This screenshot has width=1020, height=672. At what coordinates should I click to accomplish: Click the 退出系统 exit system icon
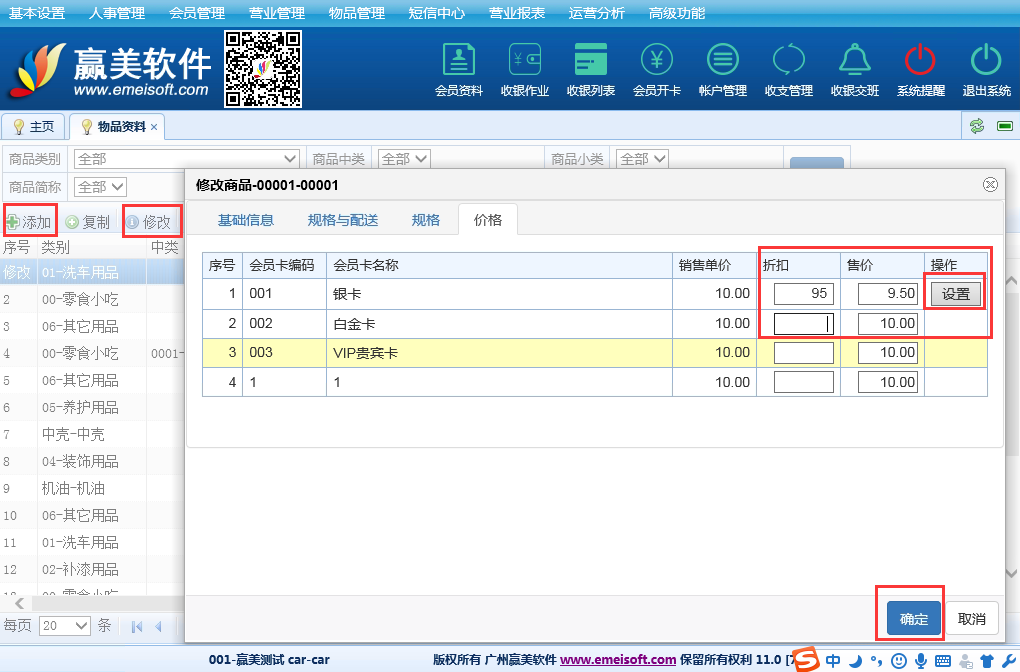[986, 69]
